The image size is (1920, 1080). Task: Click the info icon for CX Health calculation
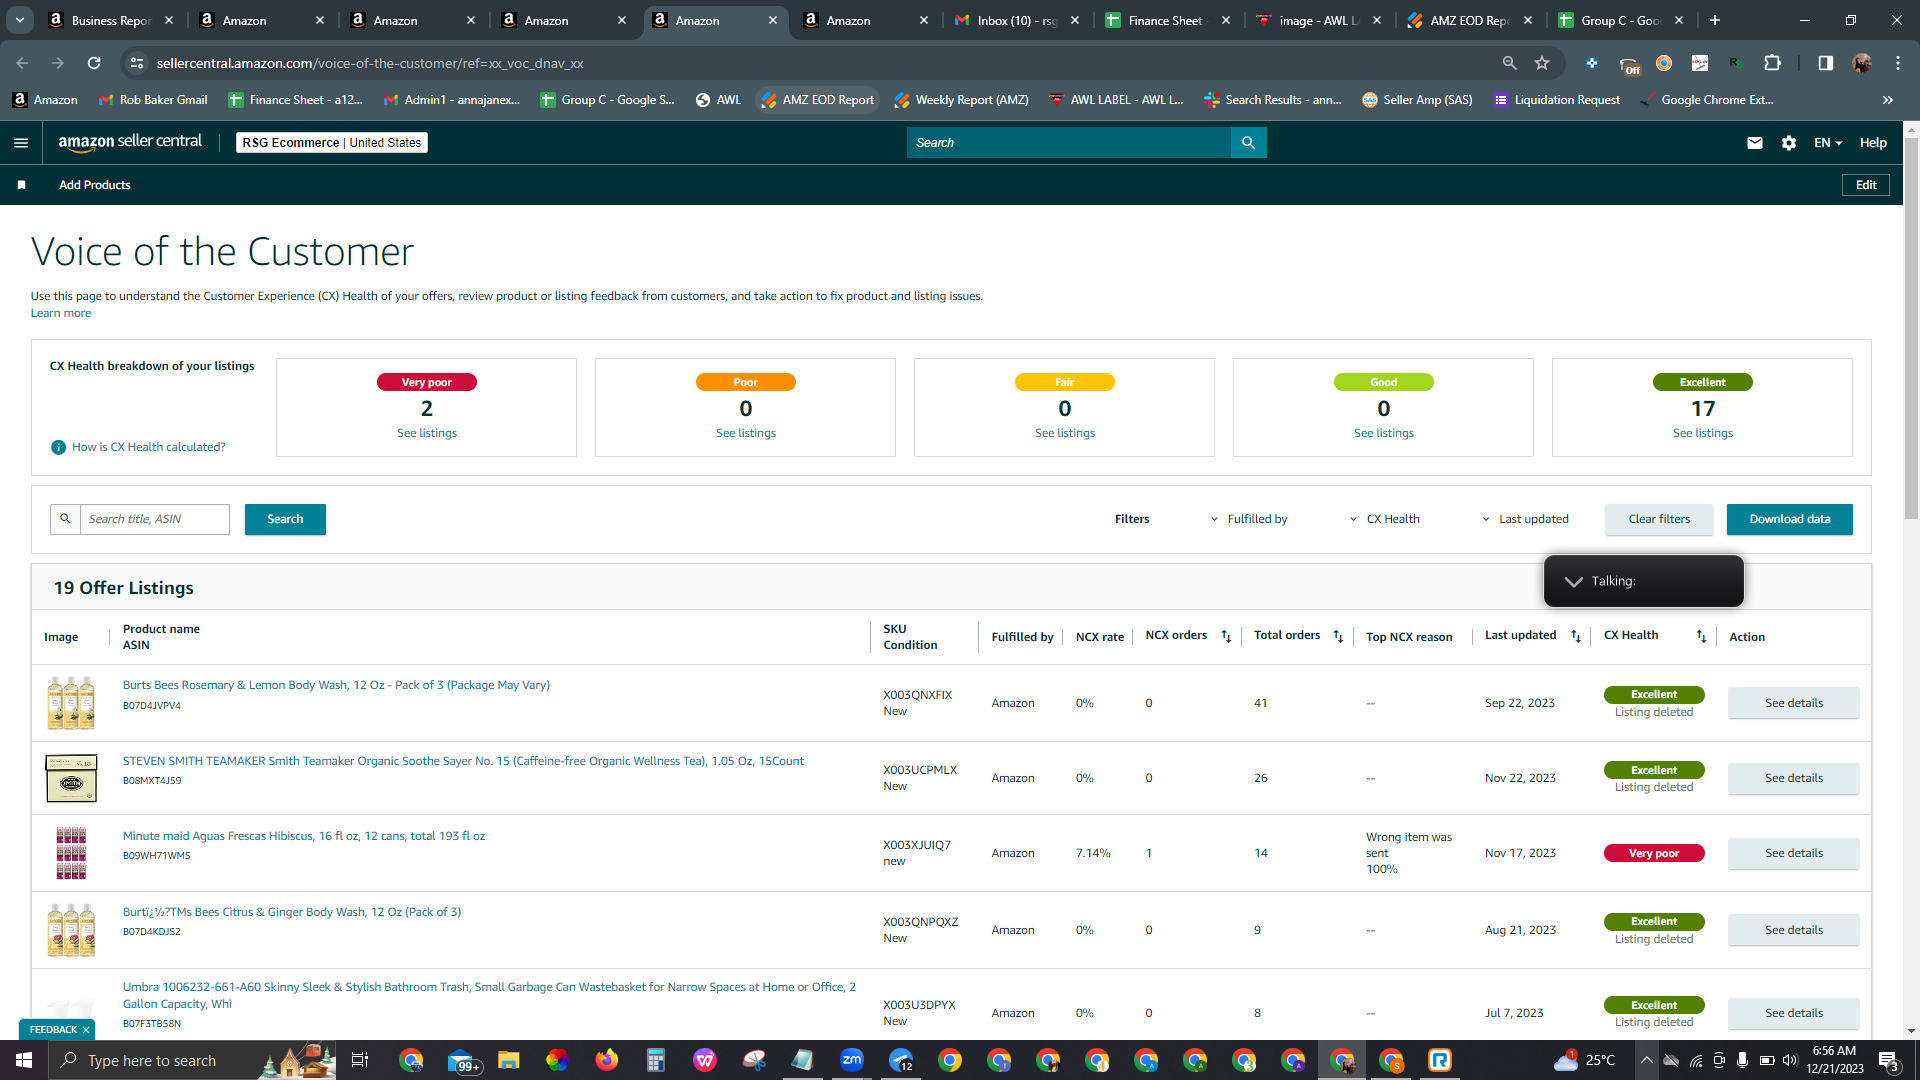58,447
